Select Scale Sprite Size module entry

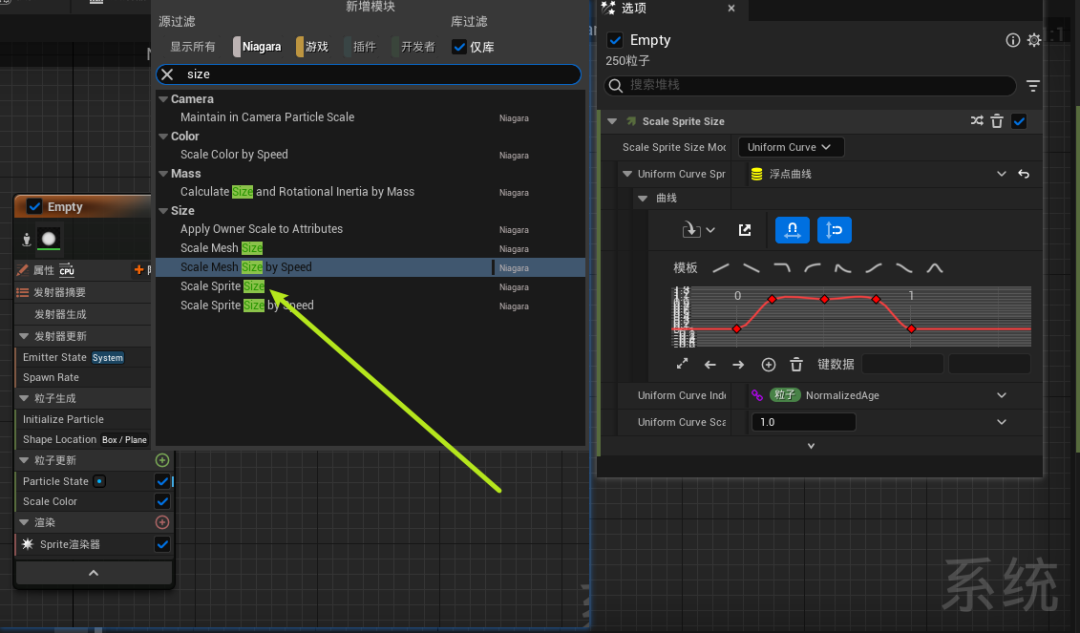370,287
